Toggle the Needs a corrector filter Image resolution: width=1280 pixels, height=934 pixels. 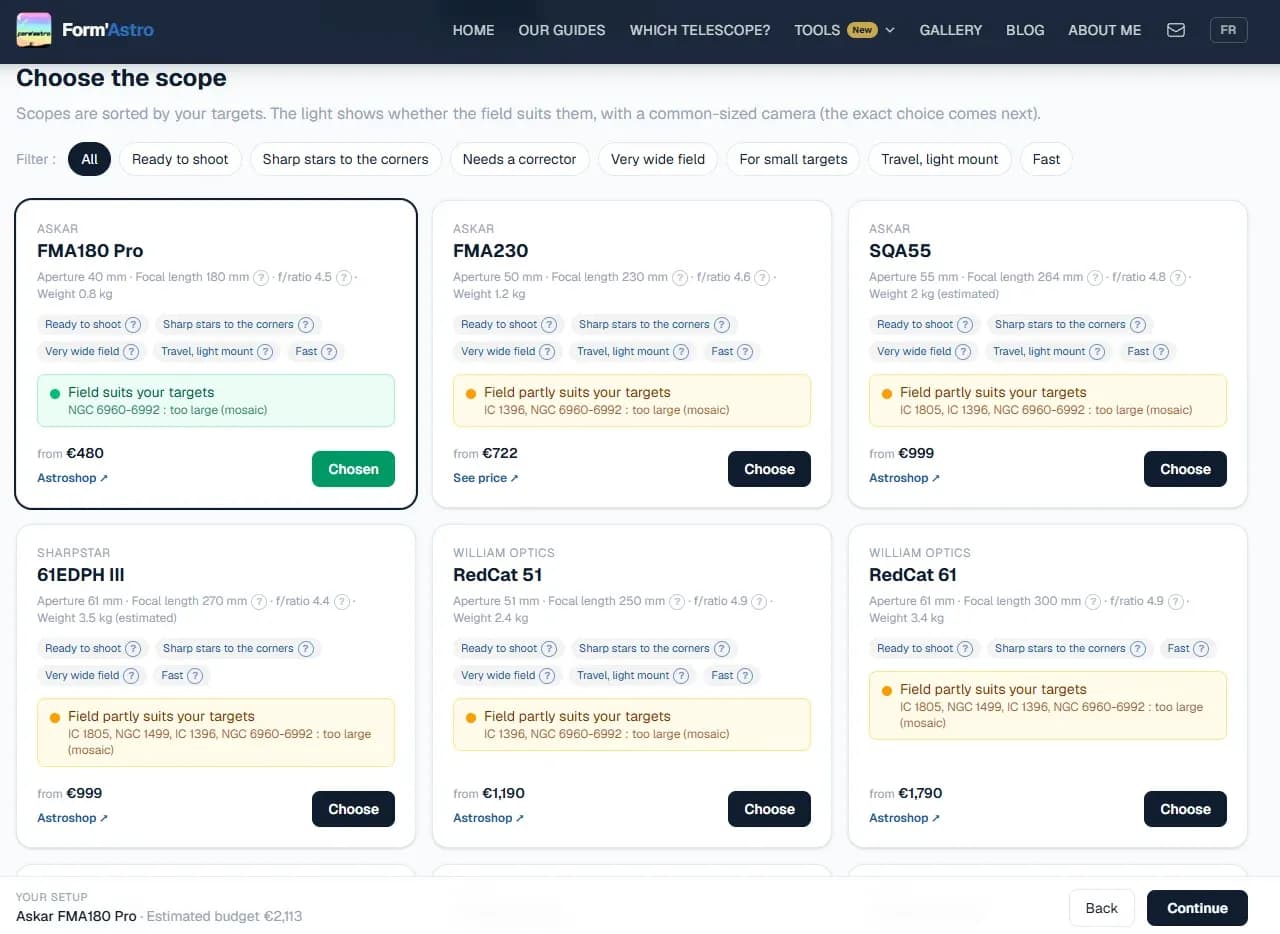coord(519,159)
